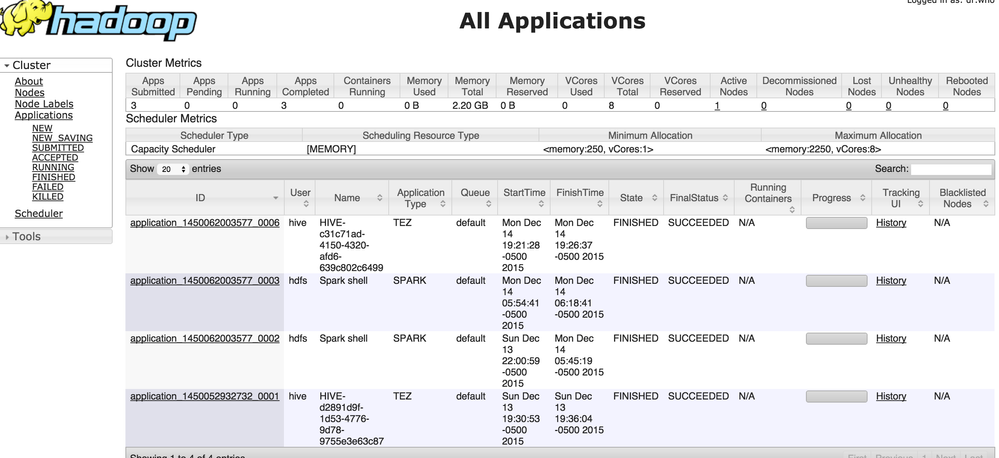
Task: Open application_1450062003577_0002 details
Action: (205, 339)
